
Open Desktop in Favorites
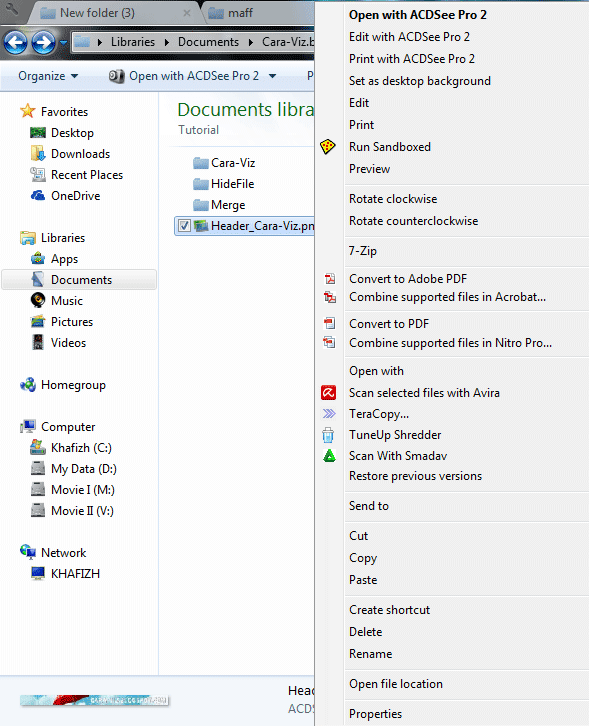(x=72, y=133)
